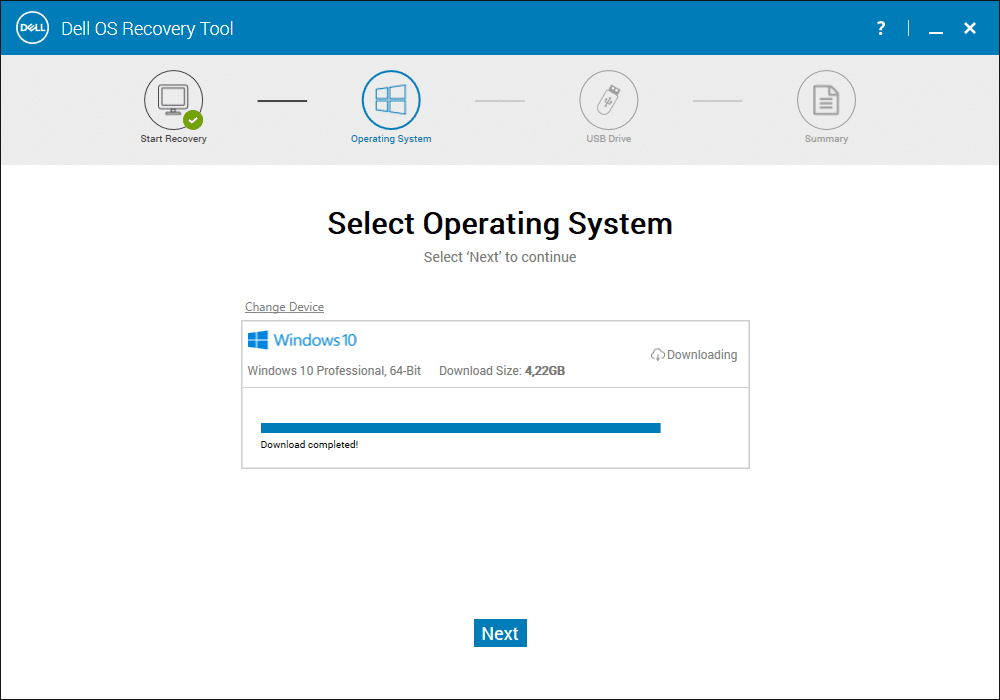Click the 'Download completed!' status text
1000x700 pixels.
pos(309,444)
